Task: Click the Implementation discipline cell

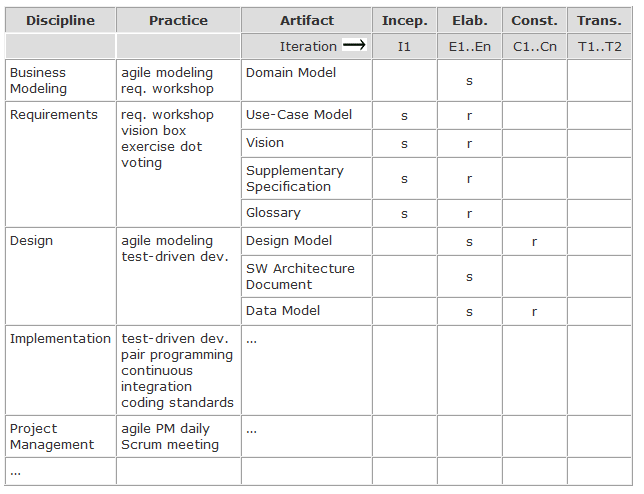Action: tap(60, 339)
